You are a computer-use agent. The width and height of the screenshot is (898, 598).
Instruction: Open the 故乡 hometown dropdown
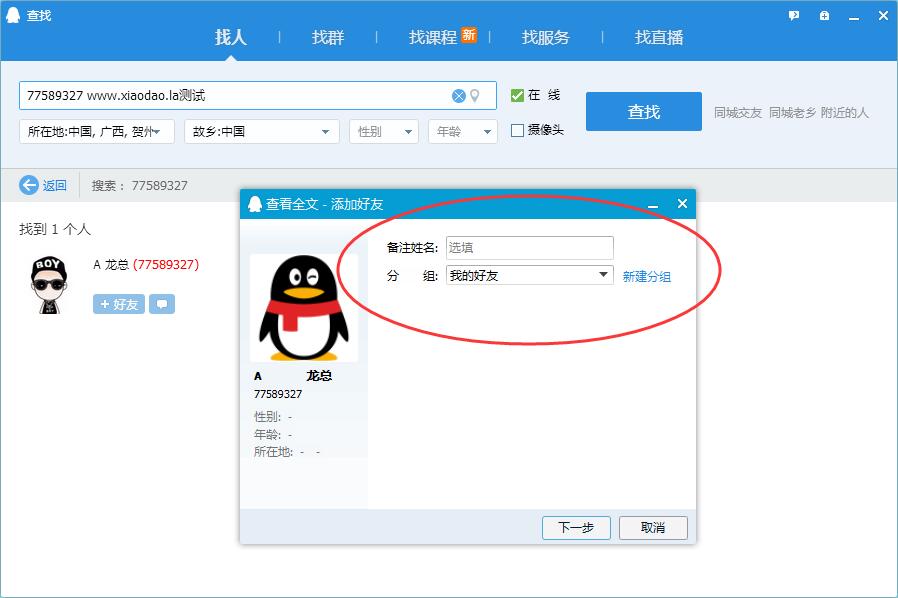pyautogui.click(x=263, y=131)
